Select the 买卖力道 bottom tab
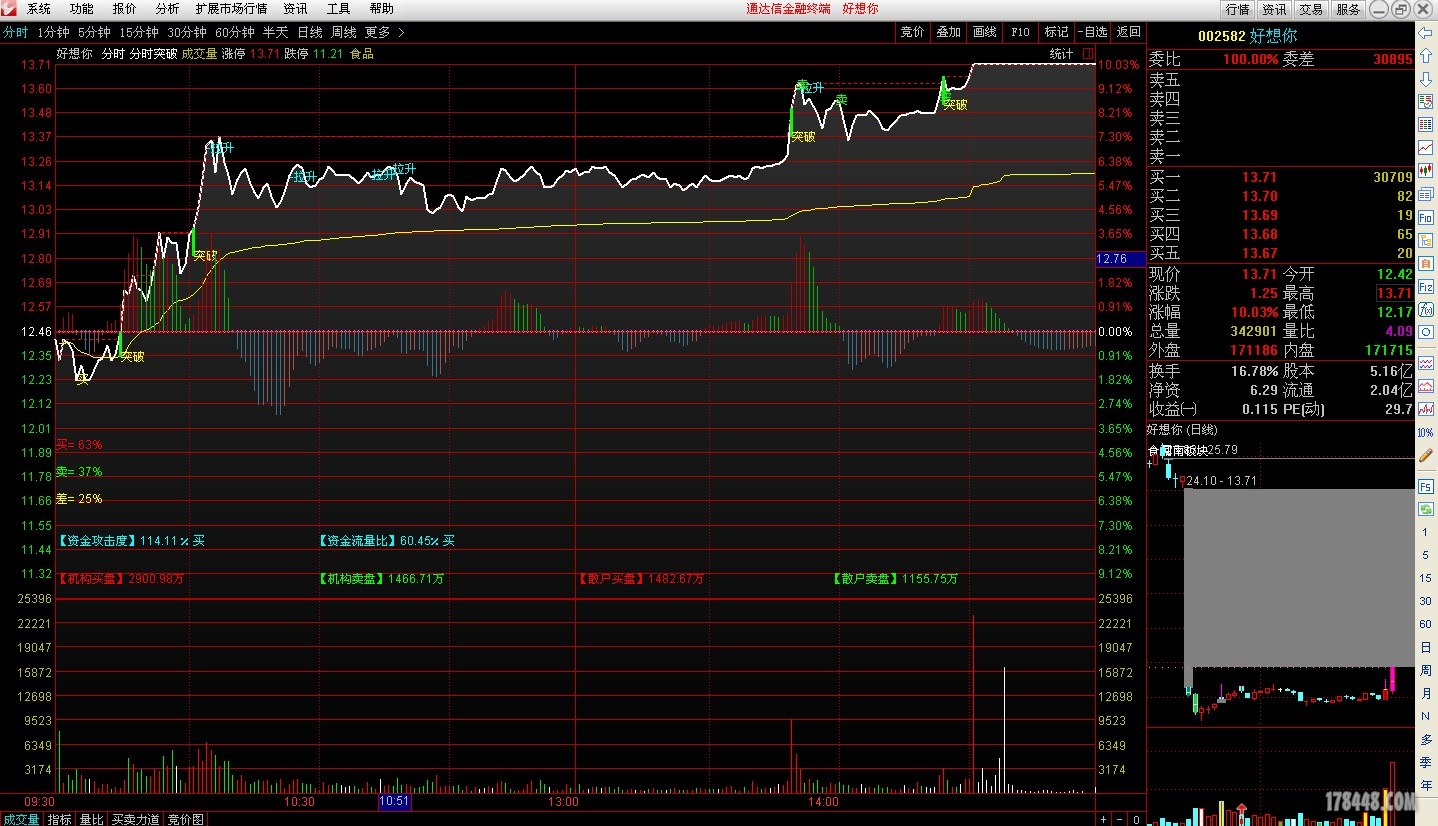The height and width of the screenshot is (826, 1438). tap(135, 819)
